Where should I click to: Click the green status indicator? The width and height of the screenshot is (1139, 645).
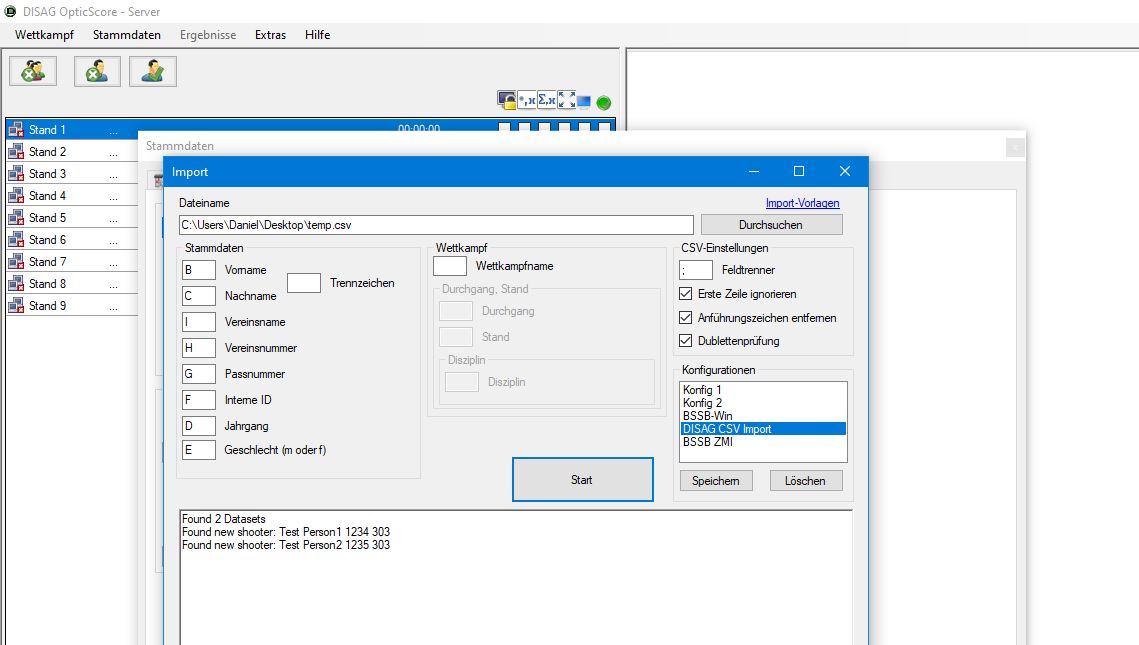(604, 102)
